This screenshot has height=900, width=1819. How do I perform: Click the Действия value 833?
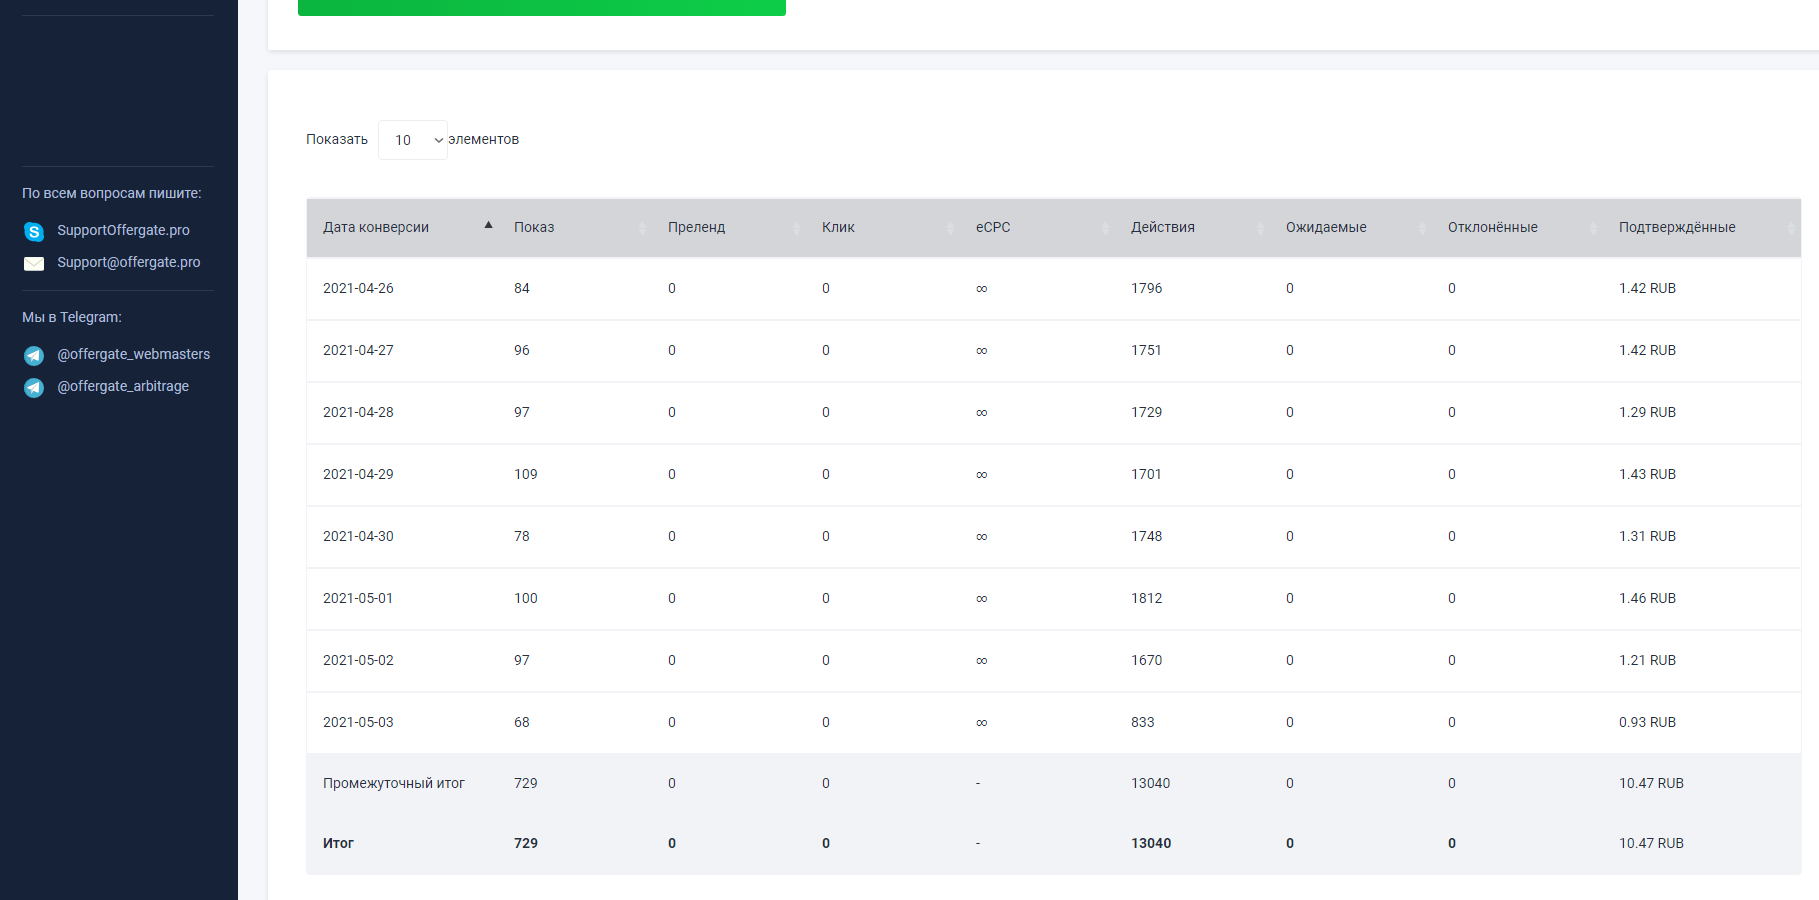pos(1143,722)
